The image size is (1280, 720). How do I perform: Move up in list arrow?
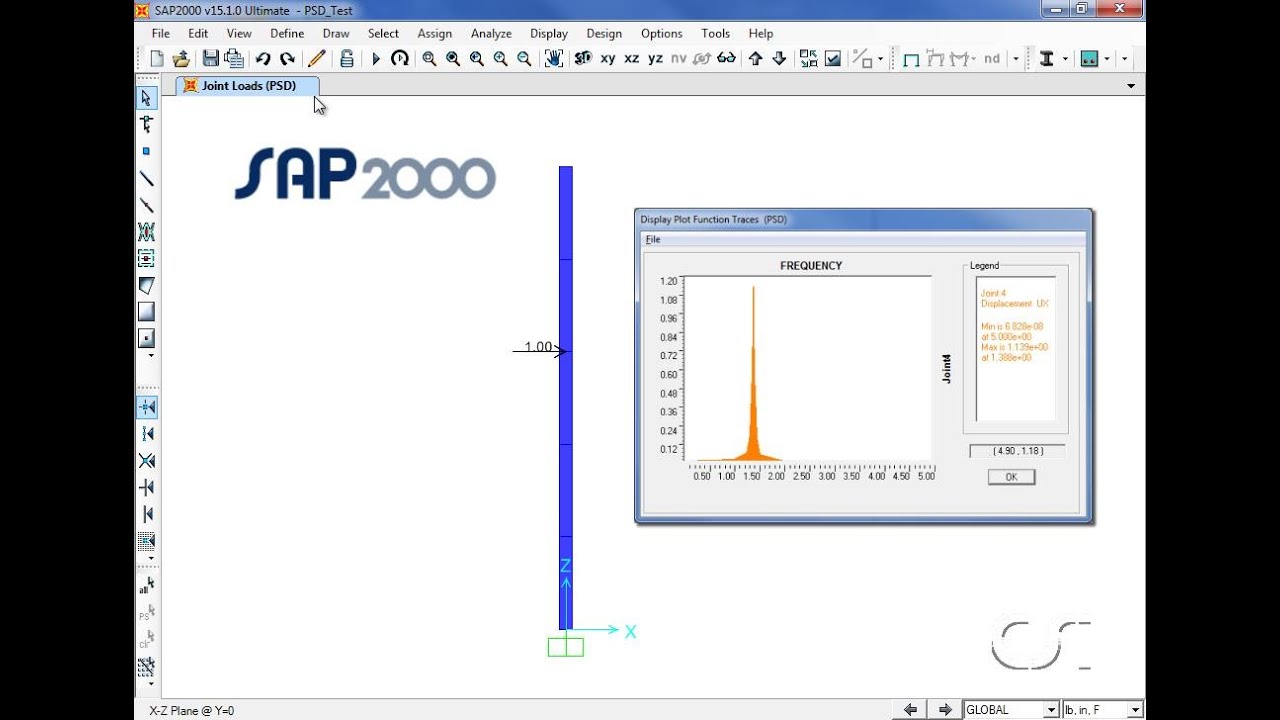pyautogui.click(x=755, y=59)
